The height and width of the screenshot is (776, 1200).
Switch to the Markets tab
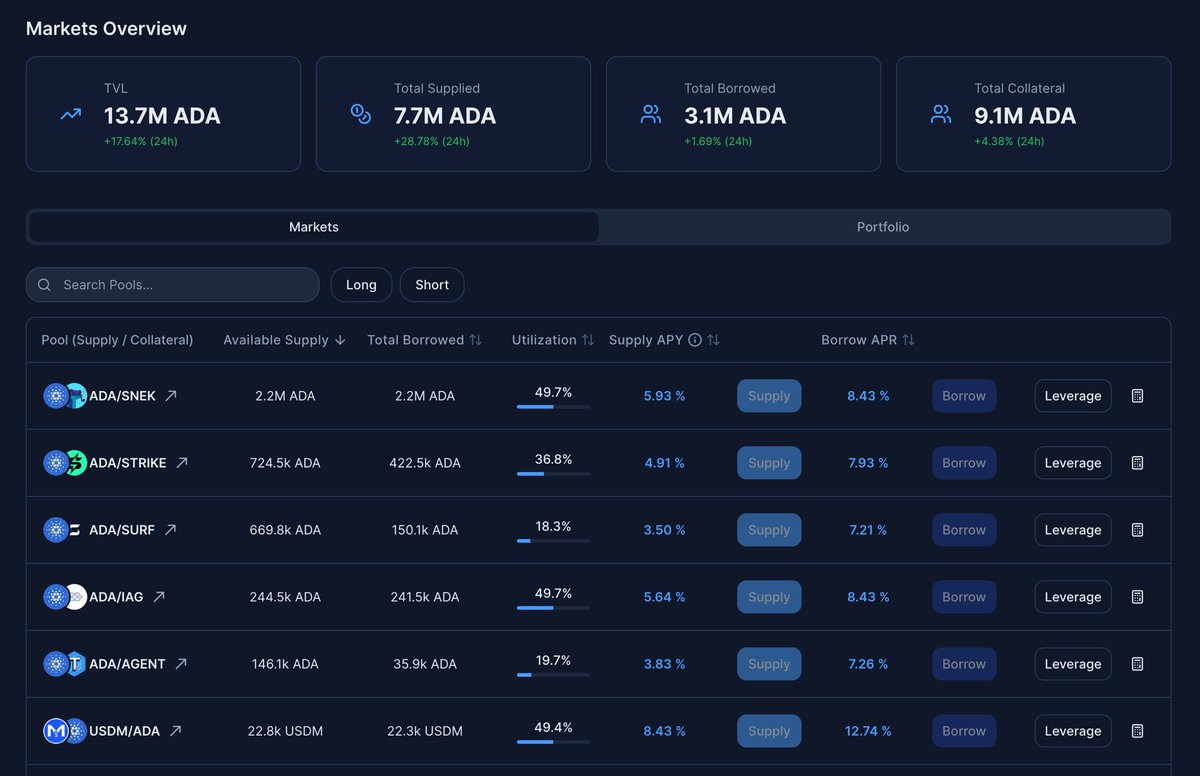(x=314, y=227)
